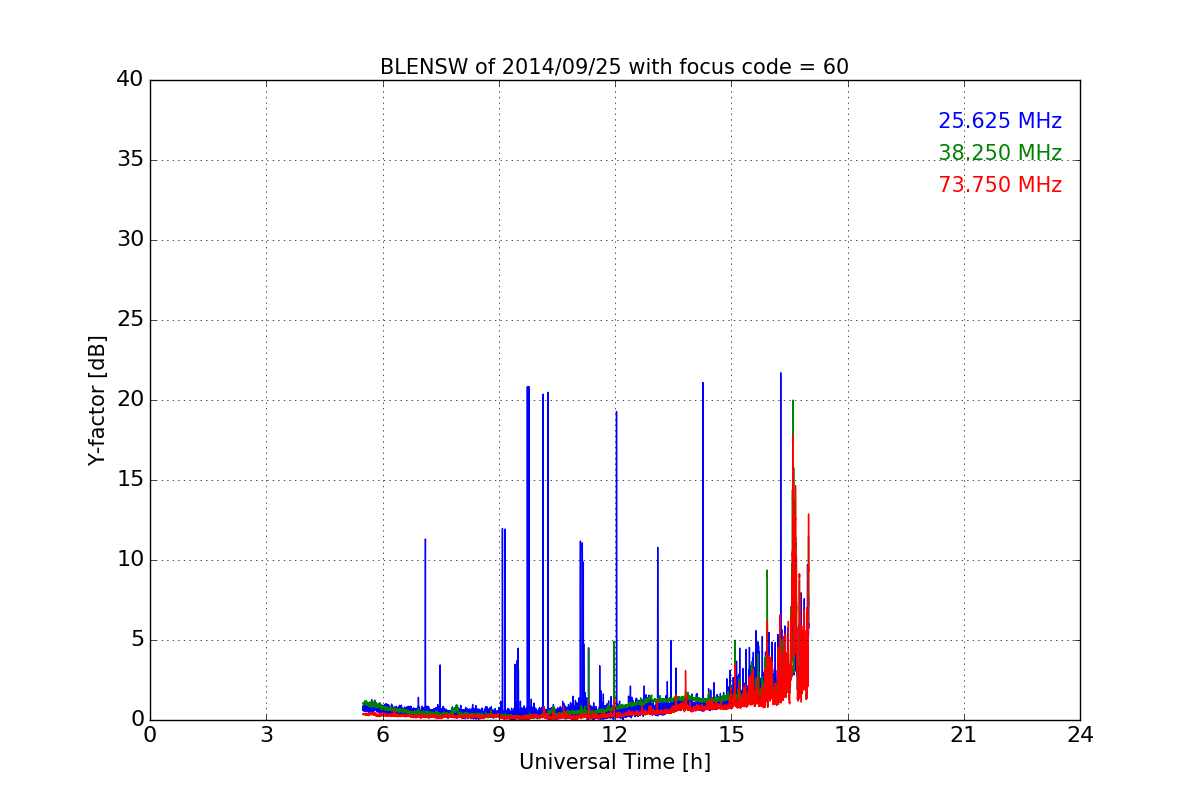The height and width of the screenshot is (800, 1200).
Task: Click the y-axis tick label 25
Action: [x=130, y=320]
